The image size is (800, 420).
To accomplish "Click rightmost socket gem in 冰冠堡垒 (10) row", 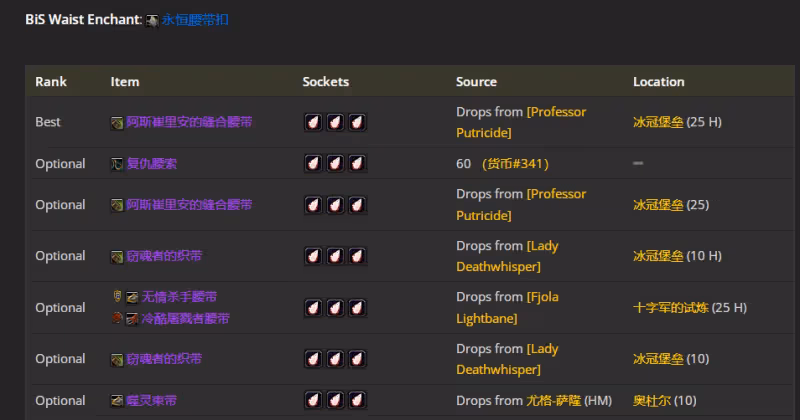I will click(357, 359).
